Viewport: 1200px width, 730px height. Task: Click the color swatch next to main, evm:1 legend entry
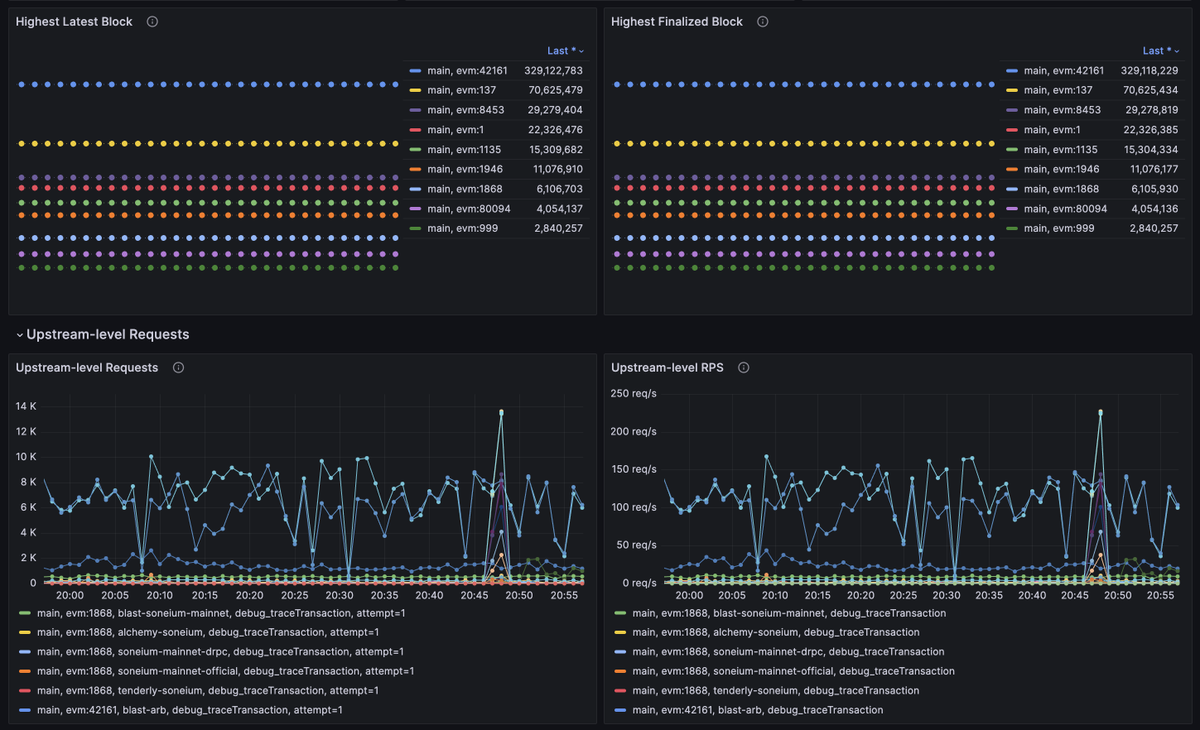coord(415,129)
